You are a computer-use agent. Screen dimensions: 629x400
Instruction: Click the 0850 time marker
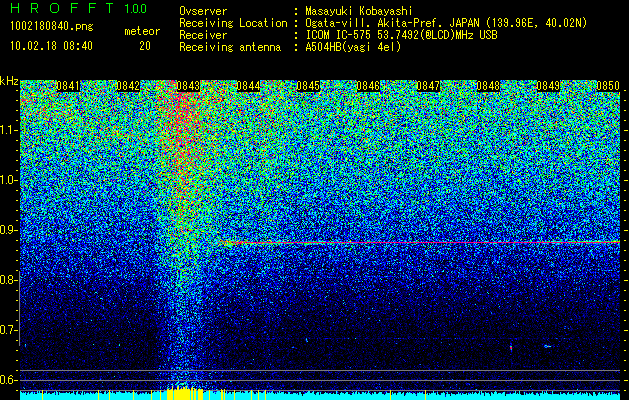tap(608, 86)
